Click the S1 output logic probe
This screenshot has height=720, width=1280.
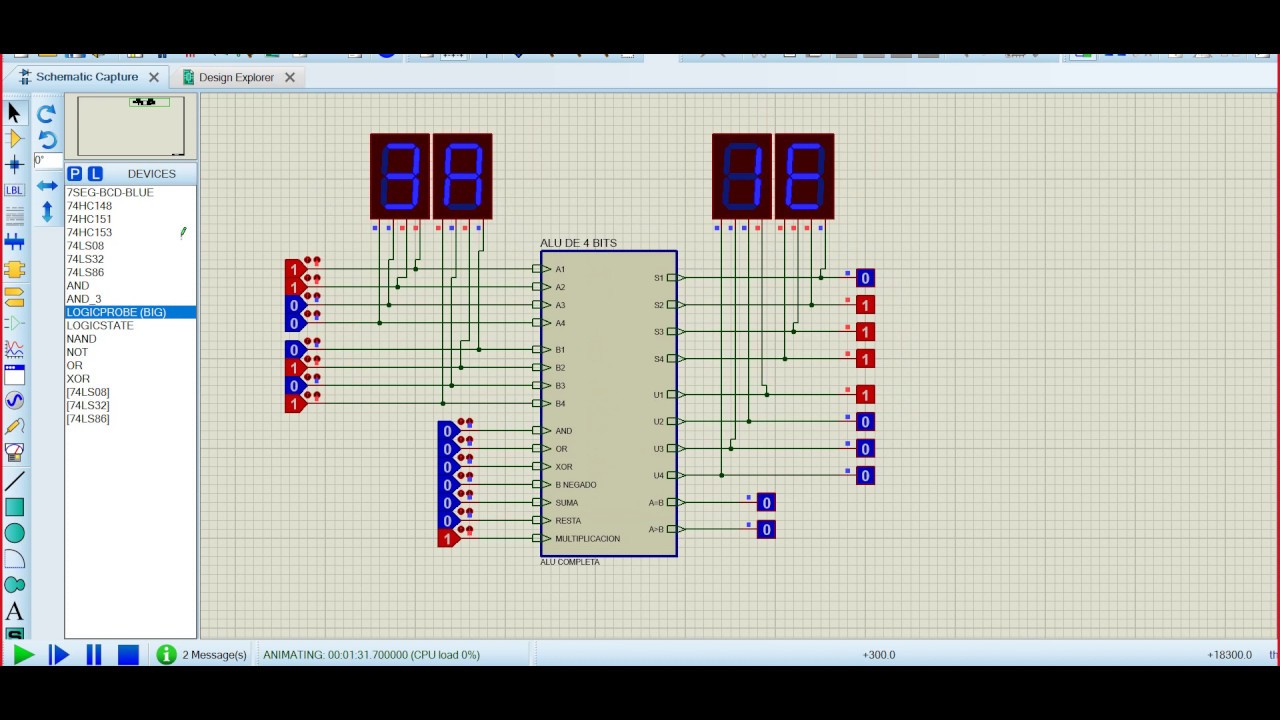865,278
